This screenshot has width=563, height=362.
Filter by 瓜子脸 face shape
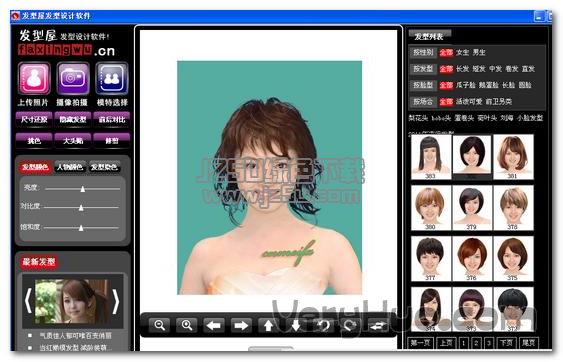pos(466,85)
